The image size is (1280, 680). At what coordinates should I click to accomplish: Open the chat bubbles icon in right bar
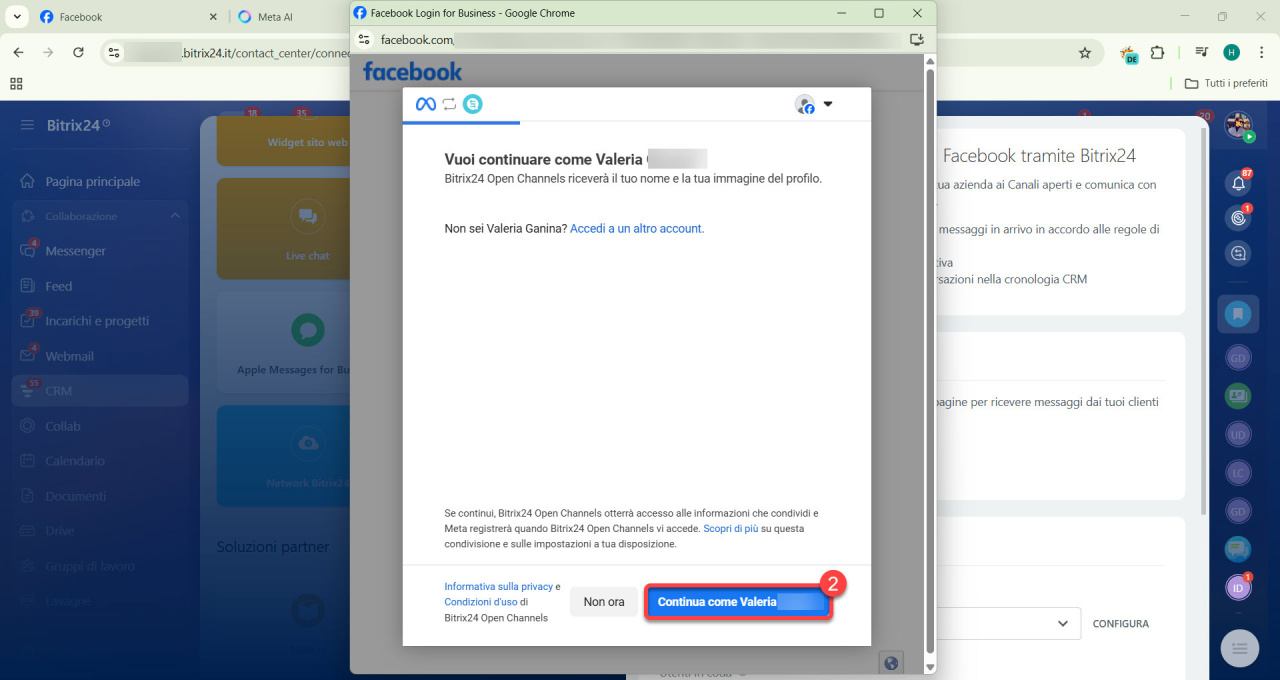[1238, 549]
